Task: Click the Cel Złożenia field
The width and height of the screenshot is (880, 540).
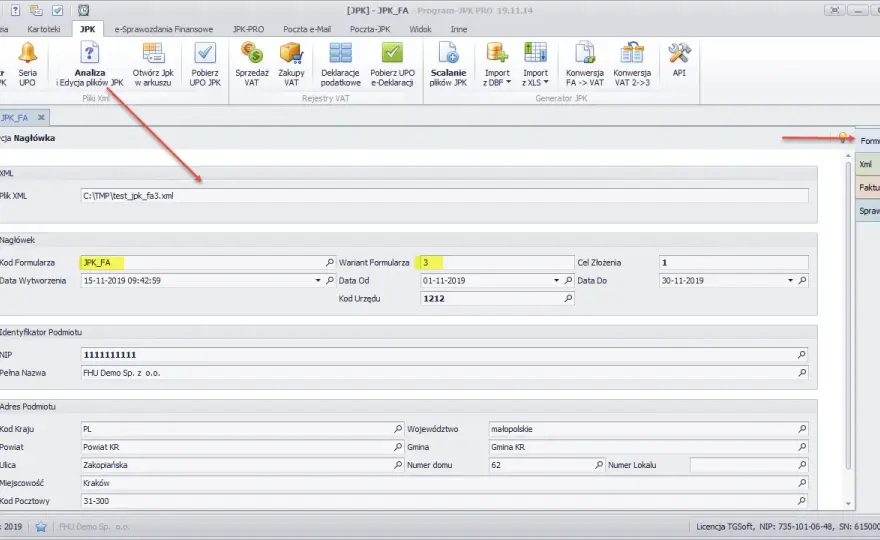Action: [x=734, y=262]
